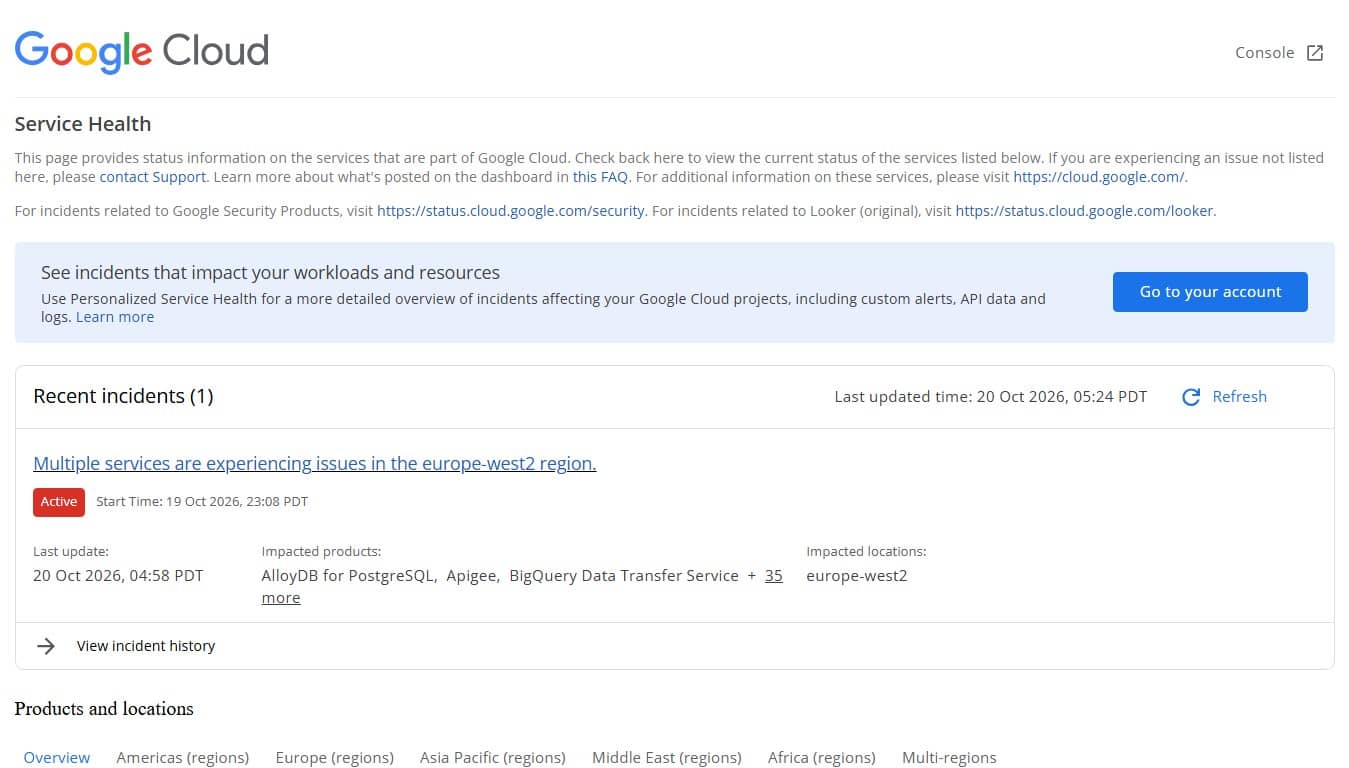Screen dimensions: 1349x768
Task: Visit the cloud.google.com link
Action: coord(1099,177)
